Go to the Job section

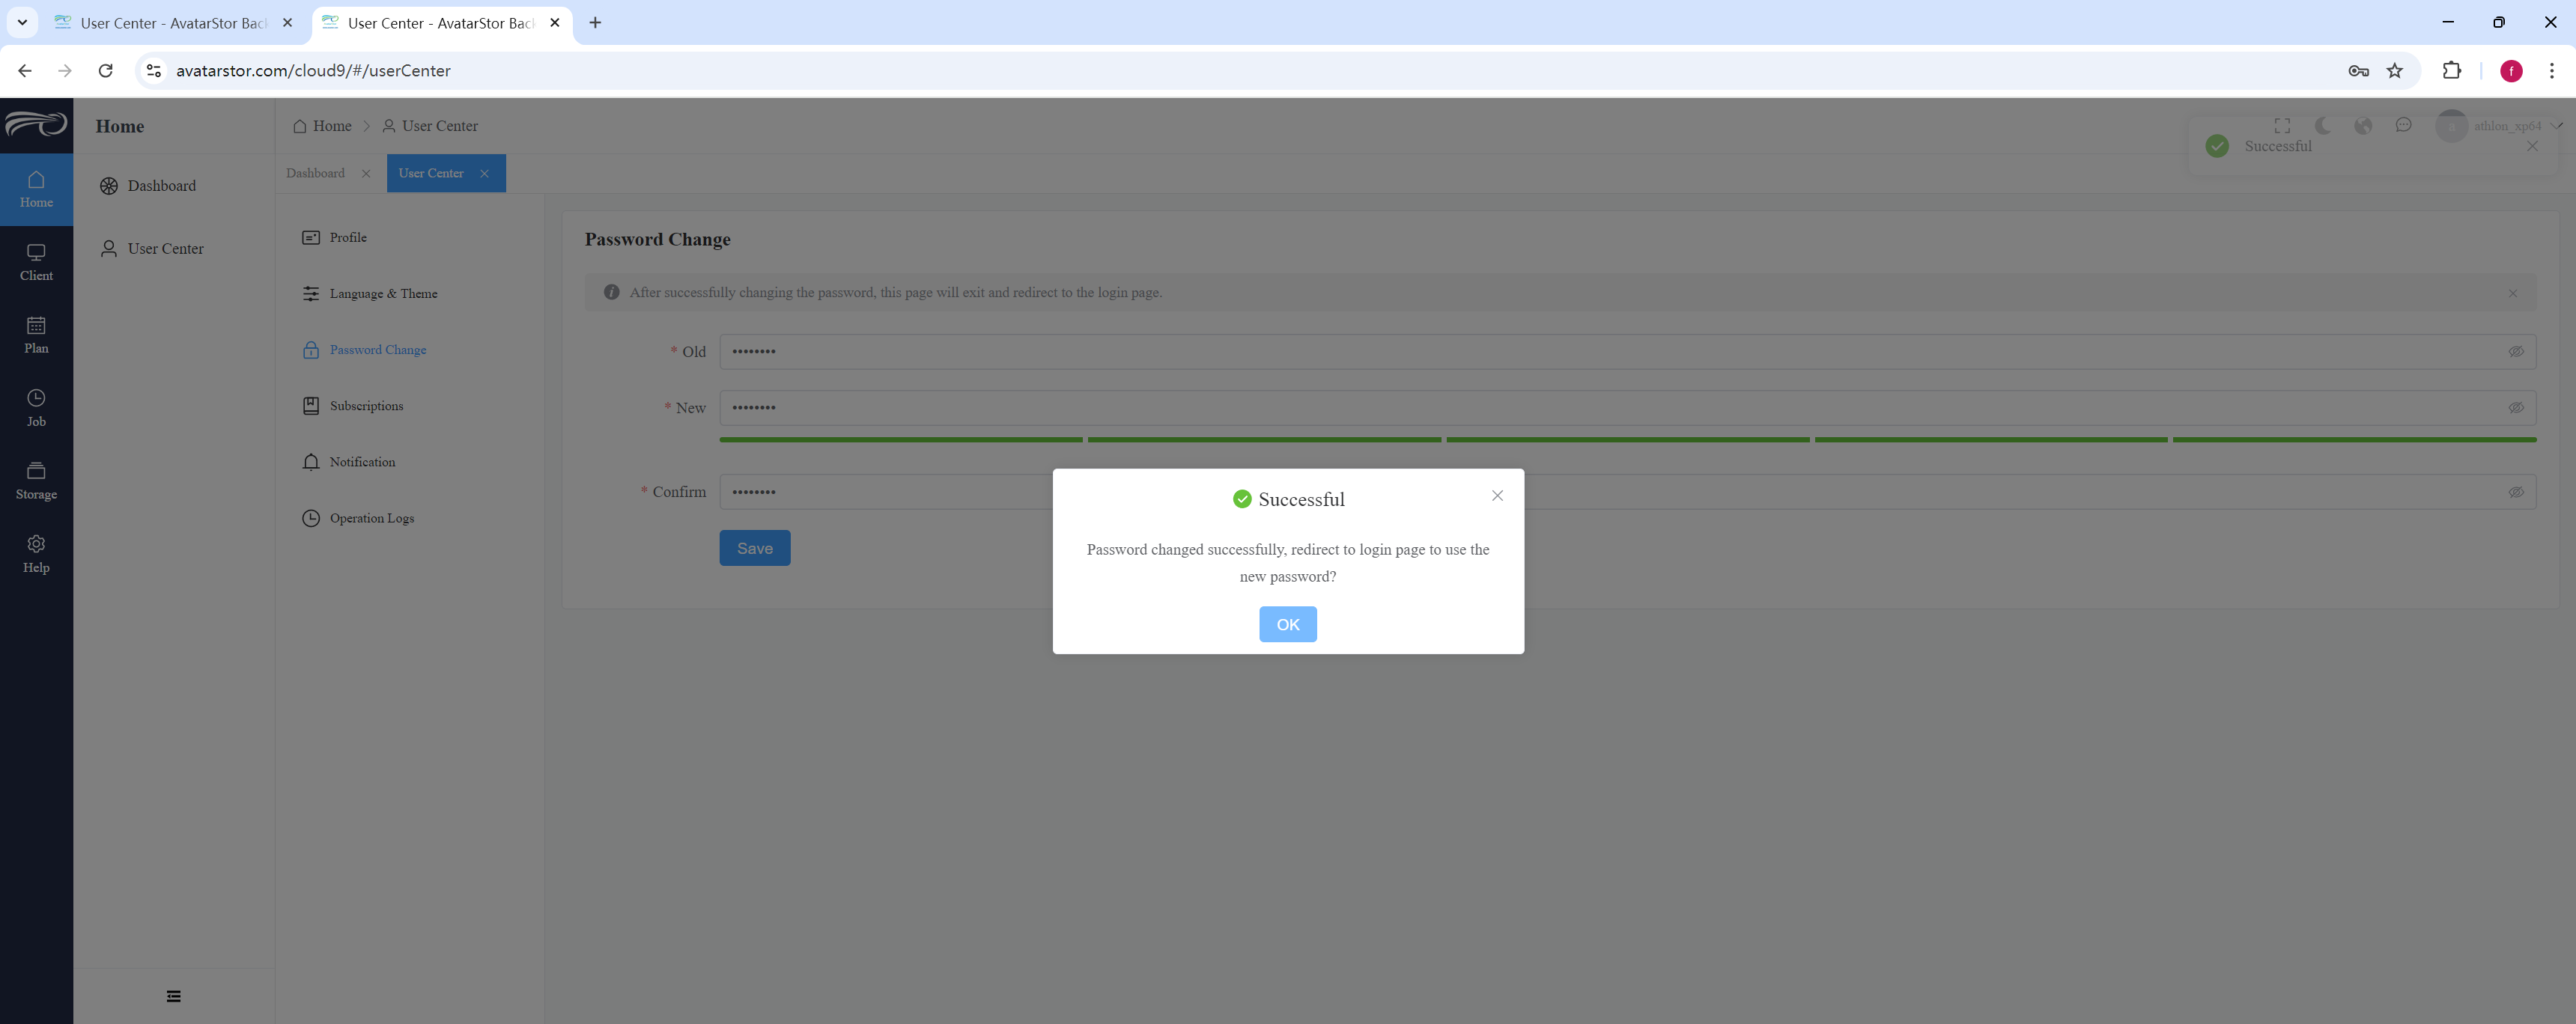[36, 408]
